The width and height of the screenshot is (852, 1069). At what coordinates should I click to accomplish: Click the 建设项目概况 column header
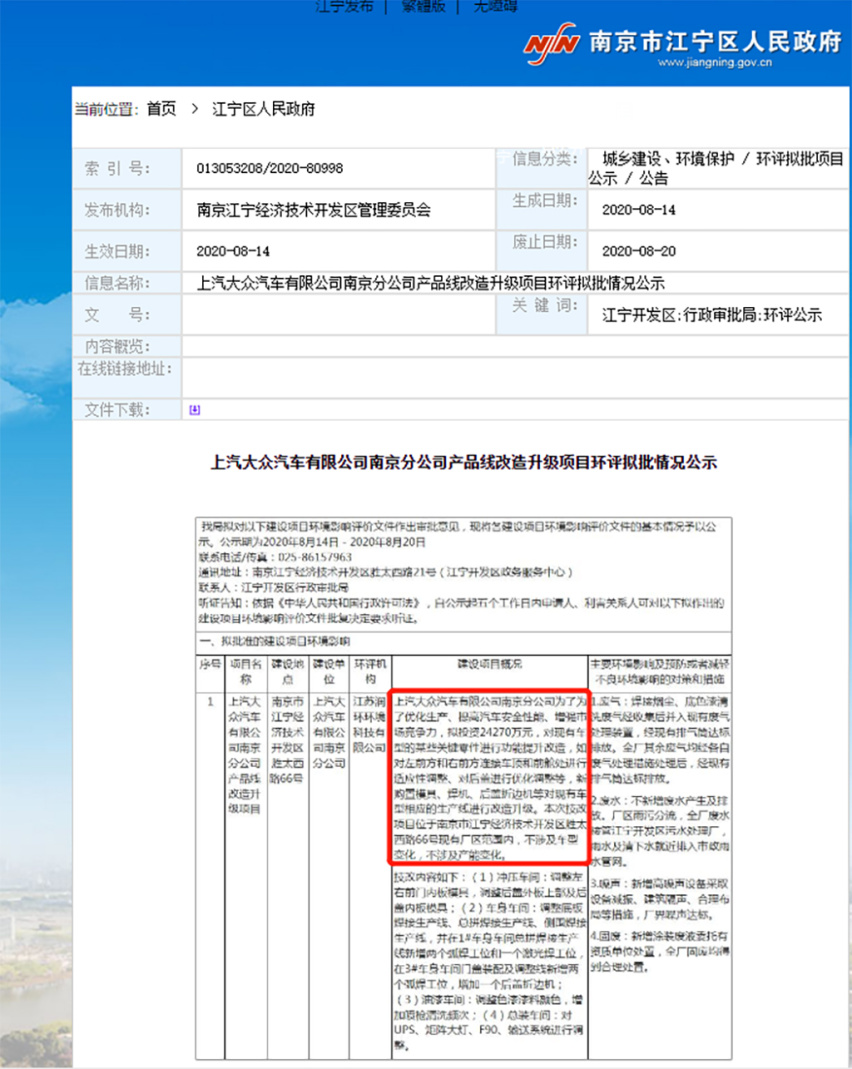pyautogui.click(x=489, y=664)
